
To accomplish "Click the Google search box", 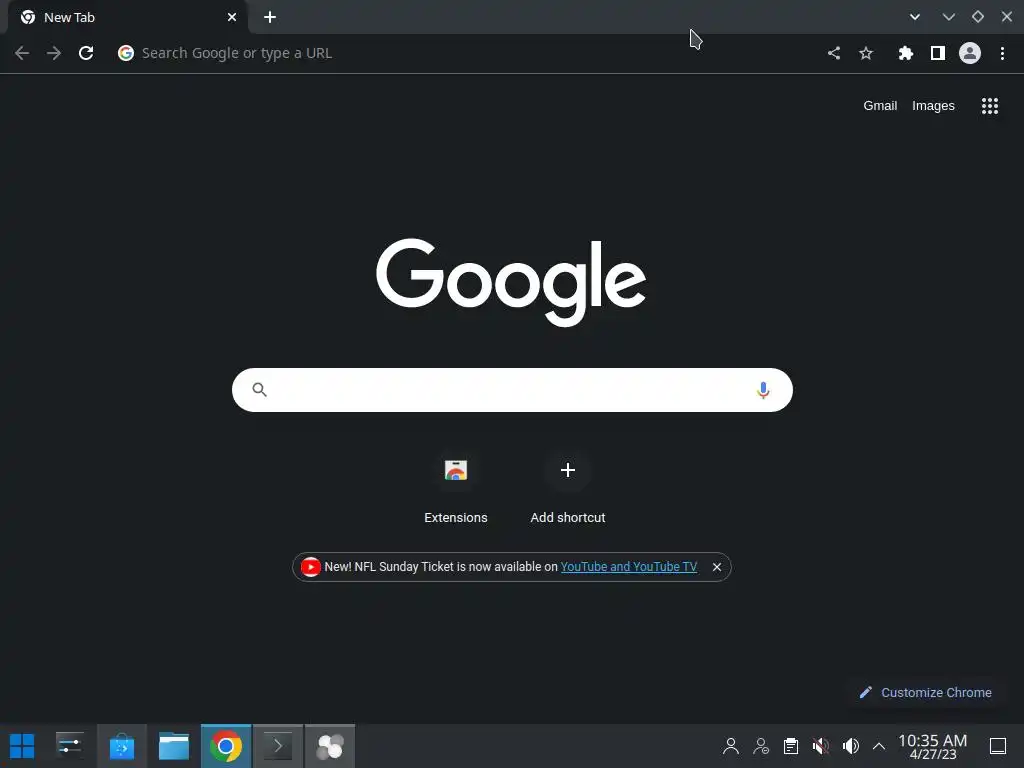I will pos(512,390).
